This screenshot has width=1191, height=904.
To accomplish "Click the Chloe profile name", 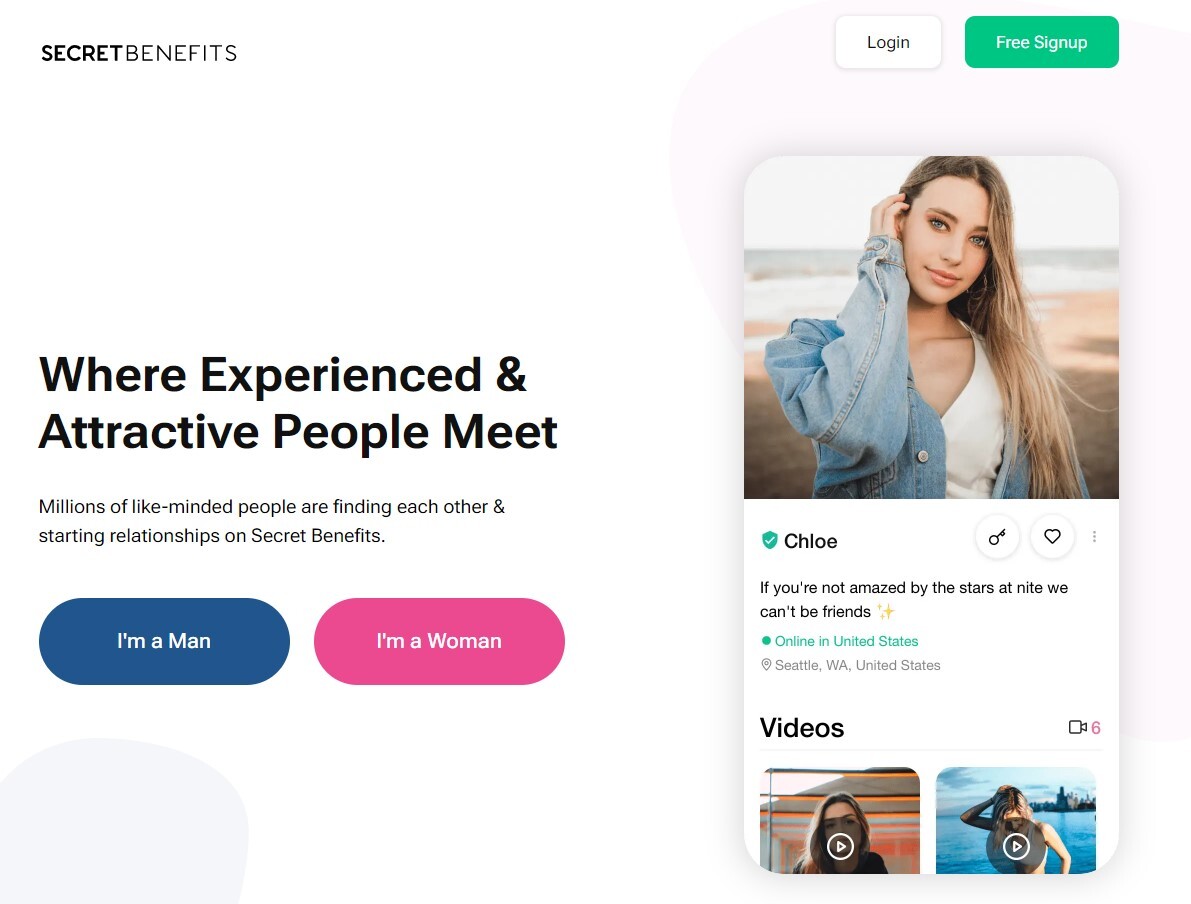I will (810, 541).
